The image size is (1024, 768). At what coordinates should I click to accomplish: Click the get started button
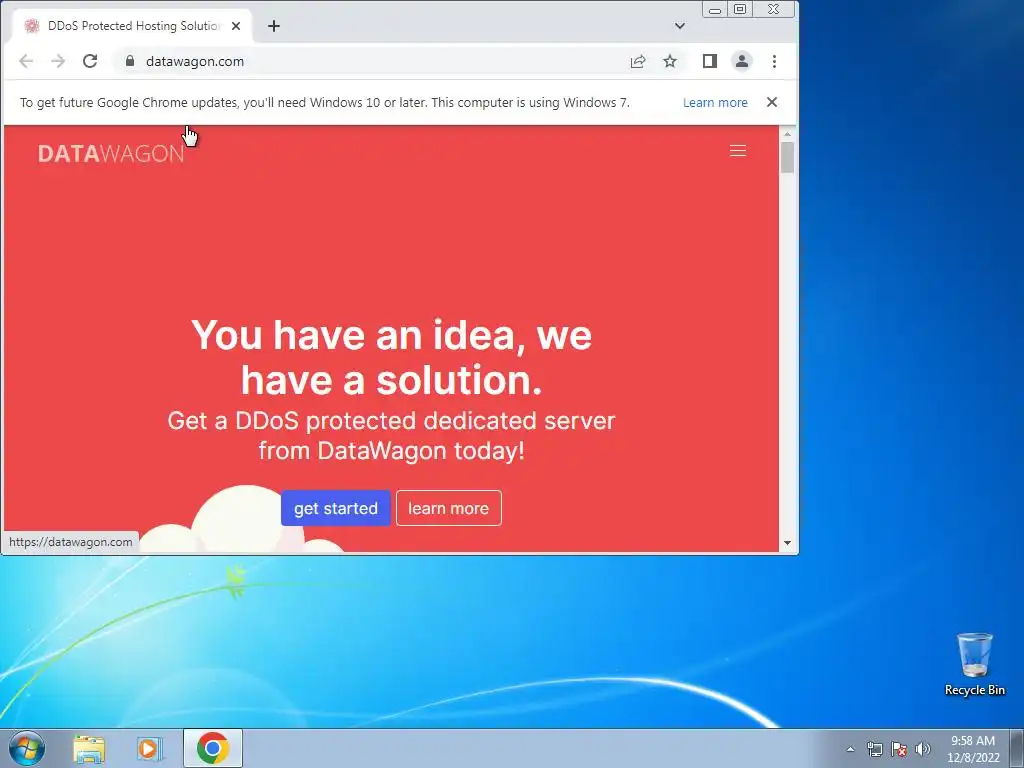click(336, 508)
